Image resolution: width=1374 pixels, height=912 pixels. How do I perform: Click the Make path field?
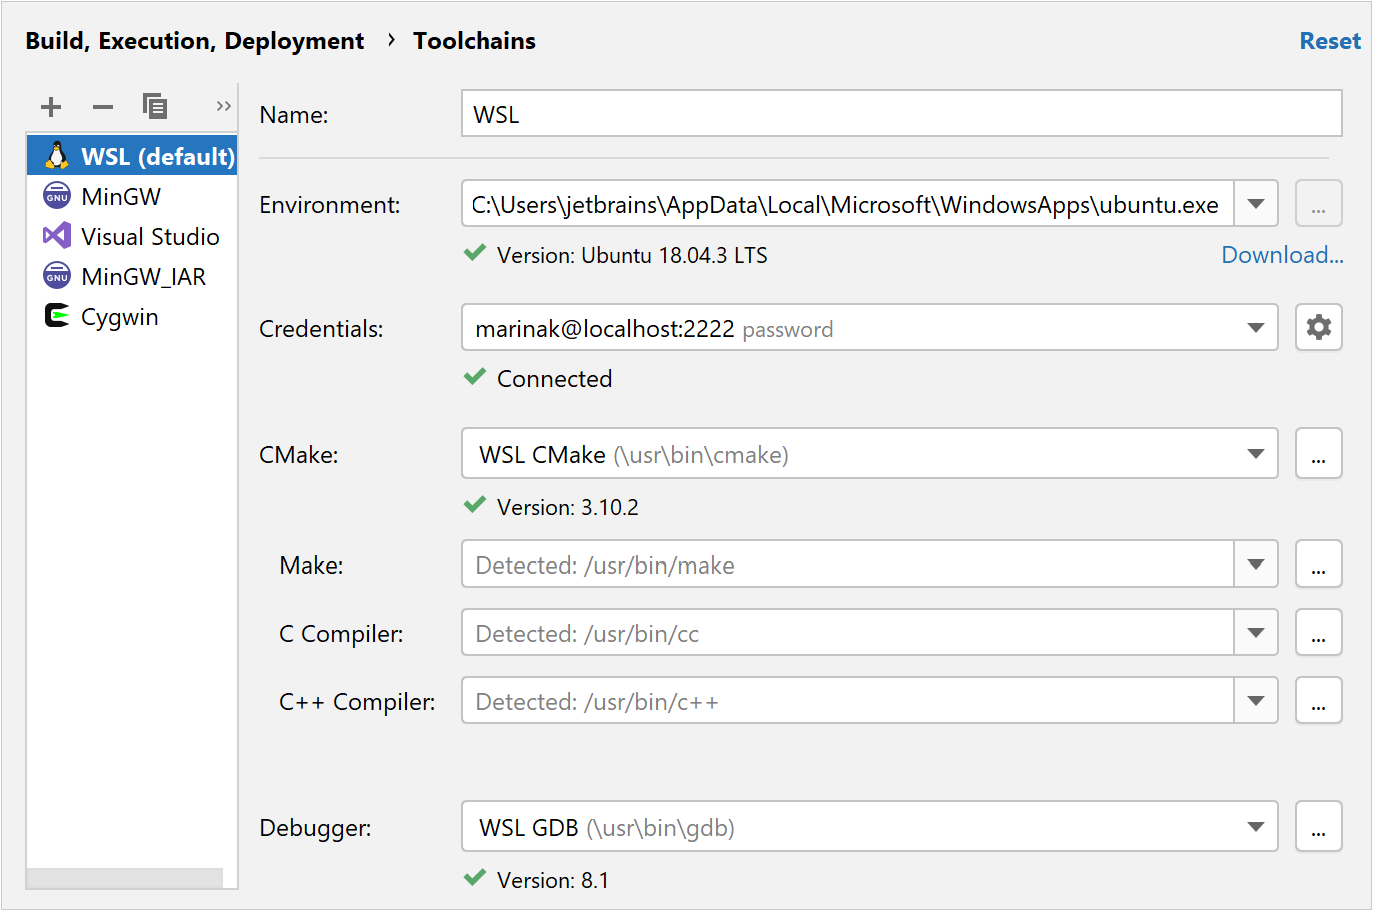tap(848, 564)
